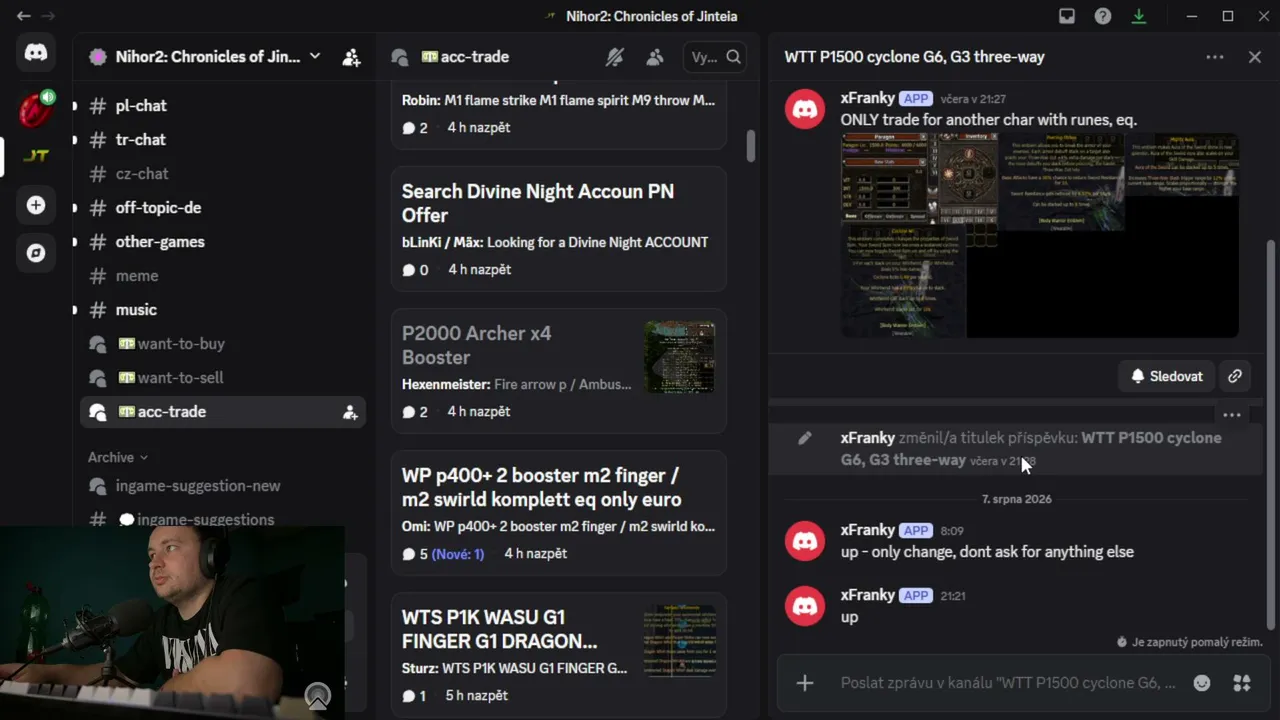This screenshot has height=720, width=1280.
Task: Open the ingame-suggestions channel
Action: coord(223,519)
